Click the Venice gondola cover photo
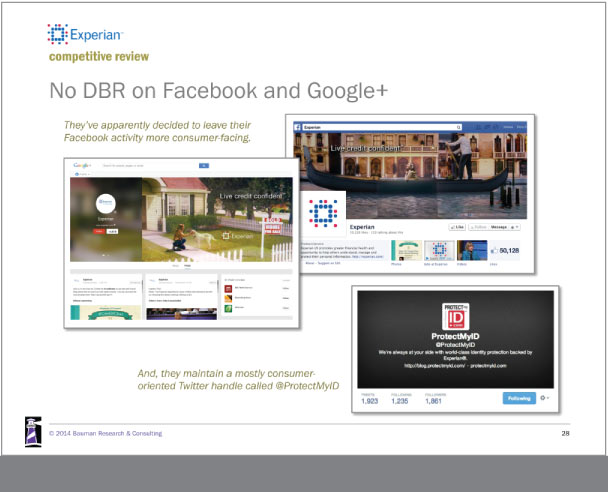The image size is (608, 492). (x=411, y=174)
